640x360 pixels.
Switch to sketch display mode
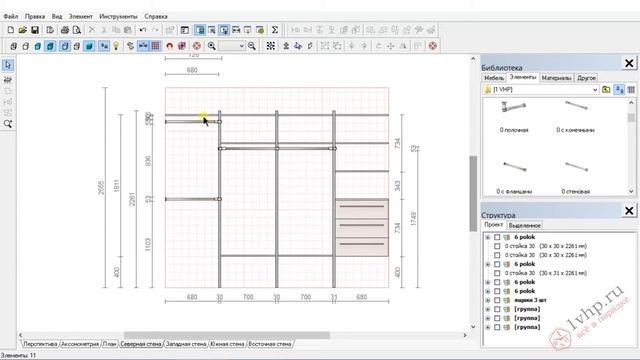pos(26,46)
